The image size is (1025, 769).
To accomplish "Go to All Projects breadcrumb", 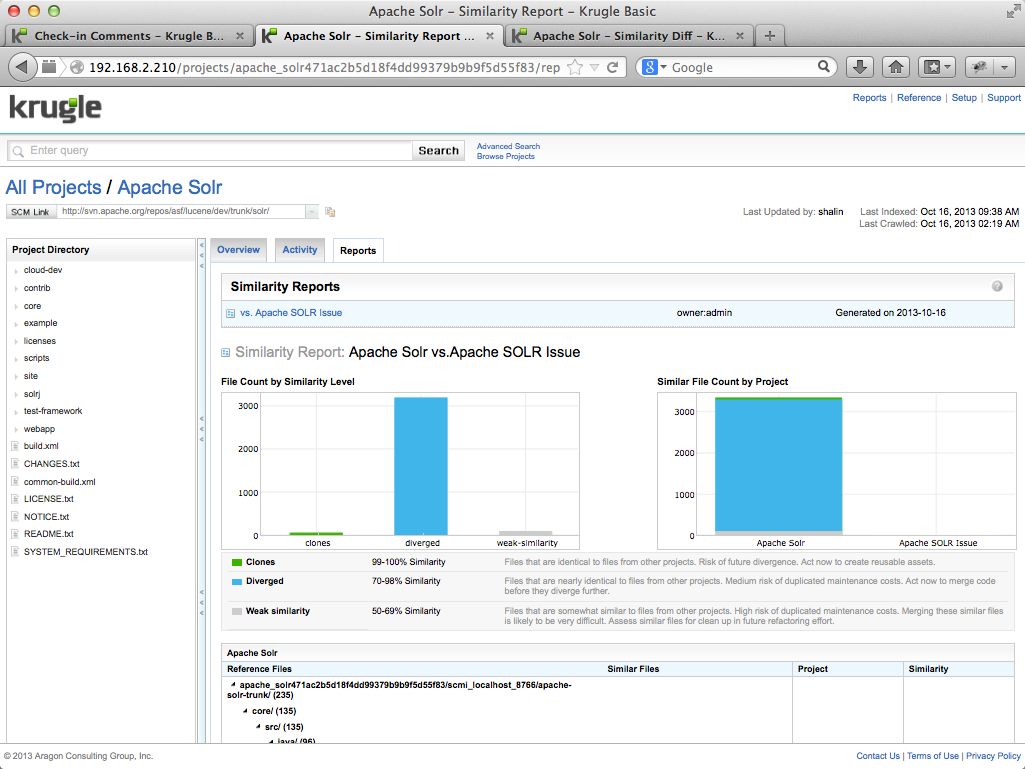I will click(54, 188).
